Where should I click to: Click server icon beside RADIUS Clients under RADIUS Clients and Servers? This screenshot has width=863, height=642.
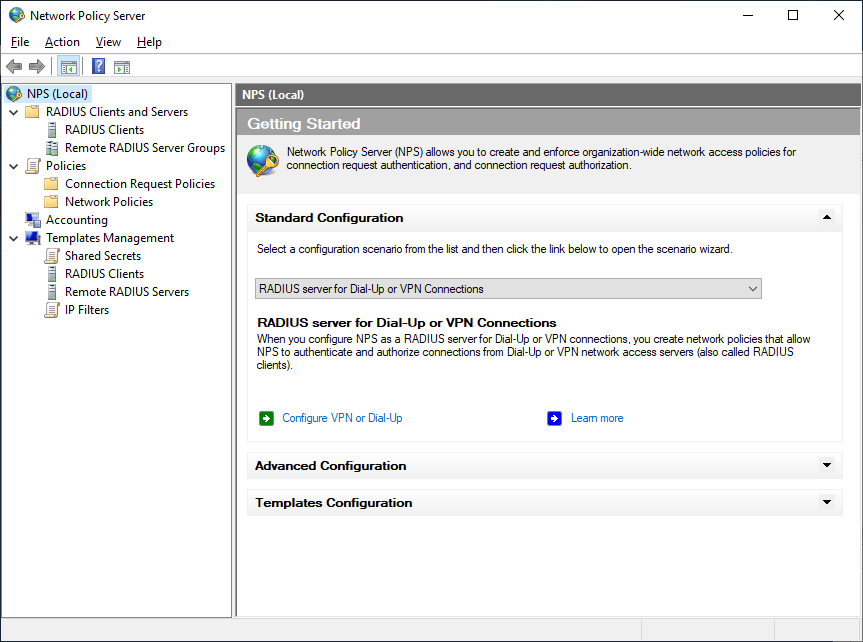coord(52,130)
